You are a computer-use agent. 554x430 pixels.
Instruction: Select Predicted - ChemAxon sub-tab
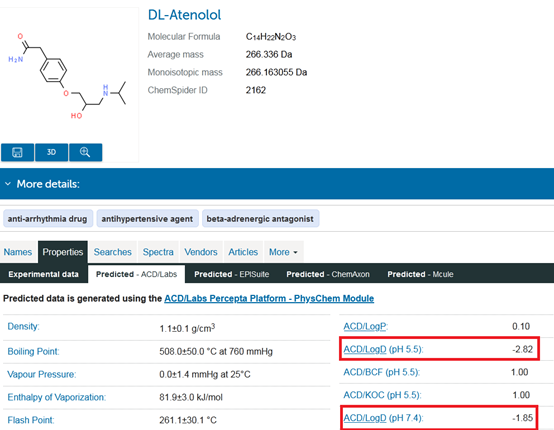pyautogui.click(x=328, y=274)
